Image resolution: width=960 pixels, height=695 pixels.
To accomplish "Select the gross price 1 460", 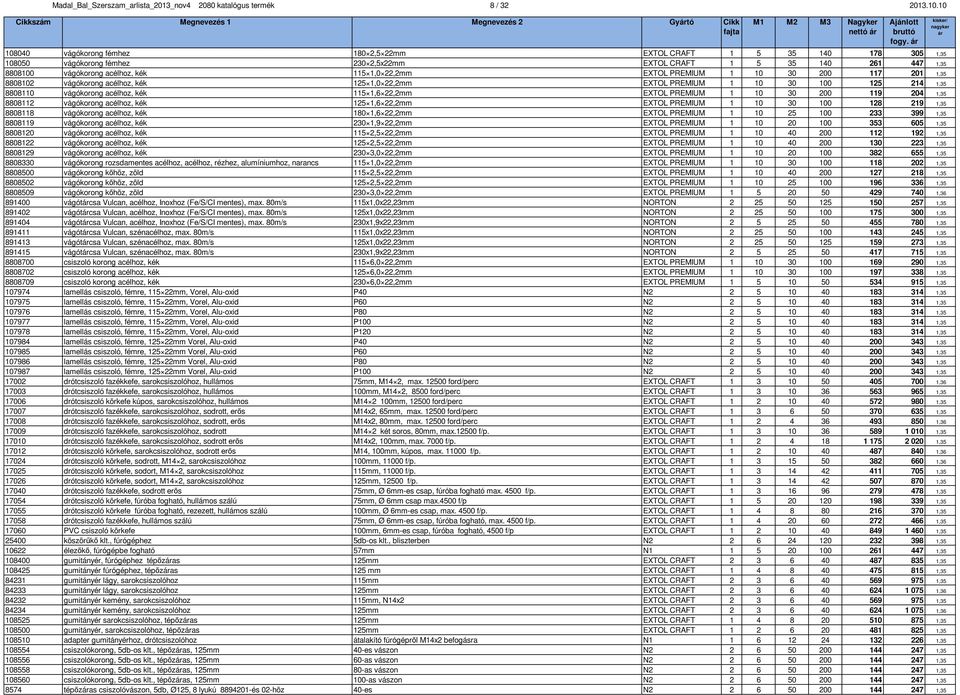I will point(913,531).
